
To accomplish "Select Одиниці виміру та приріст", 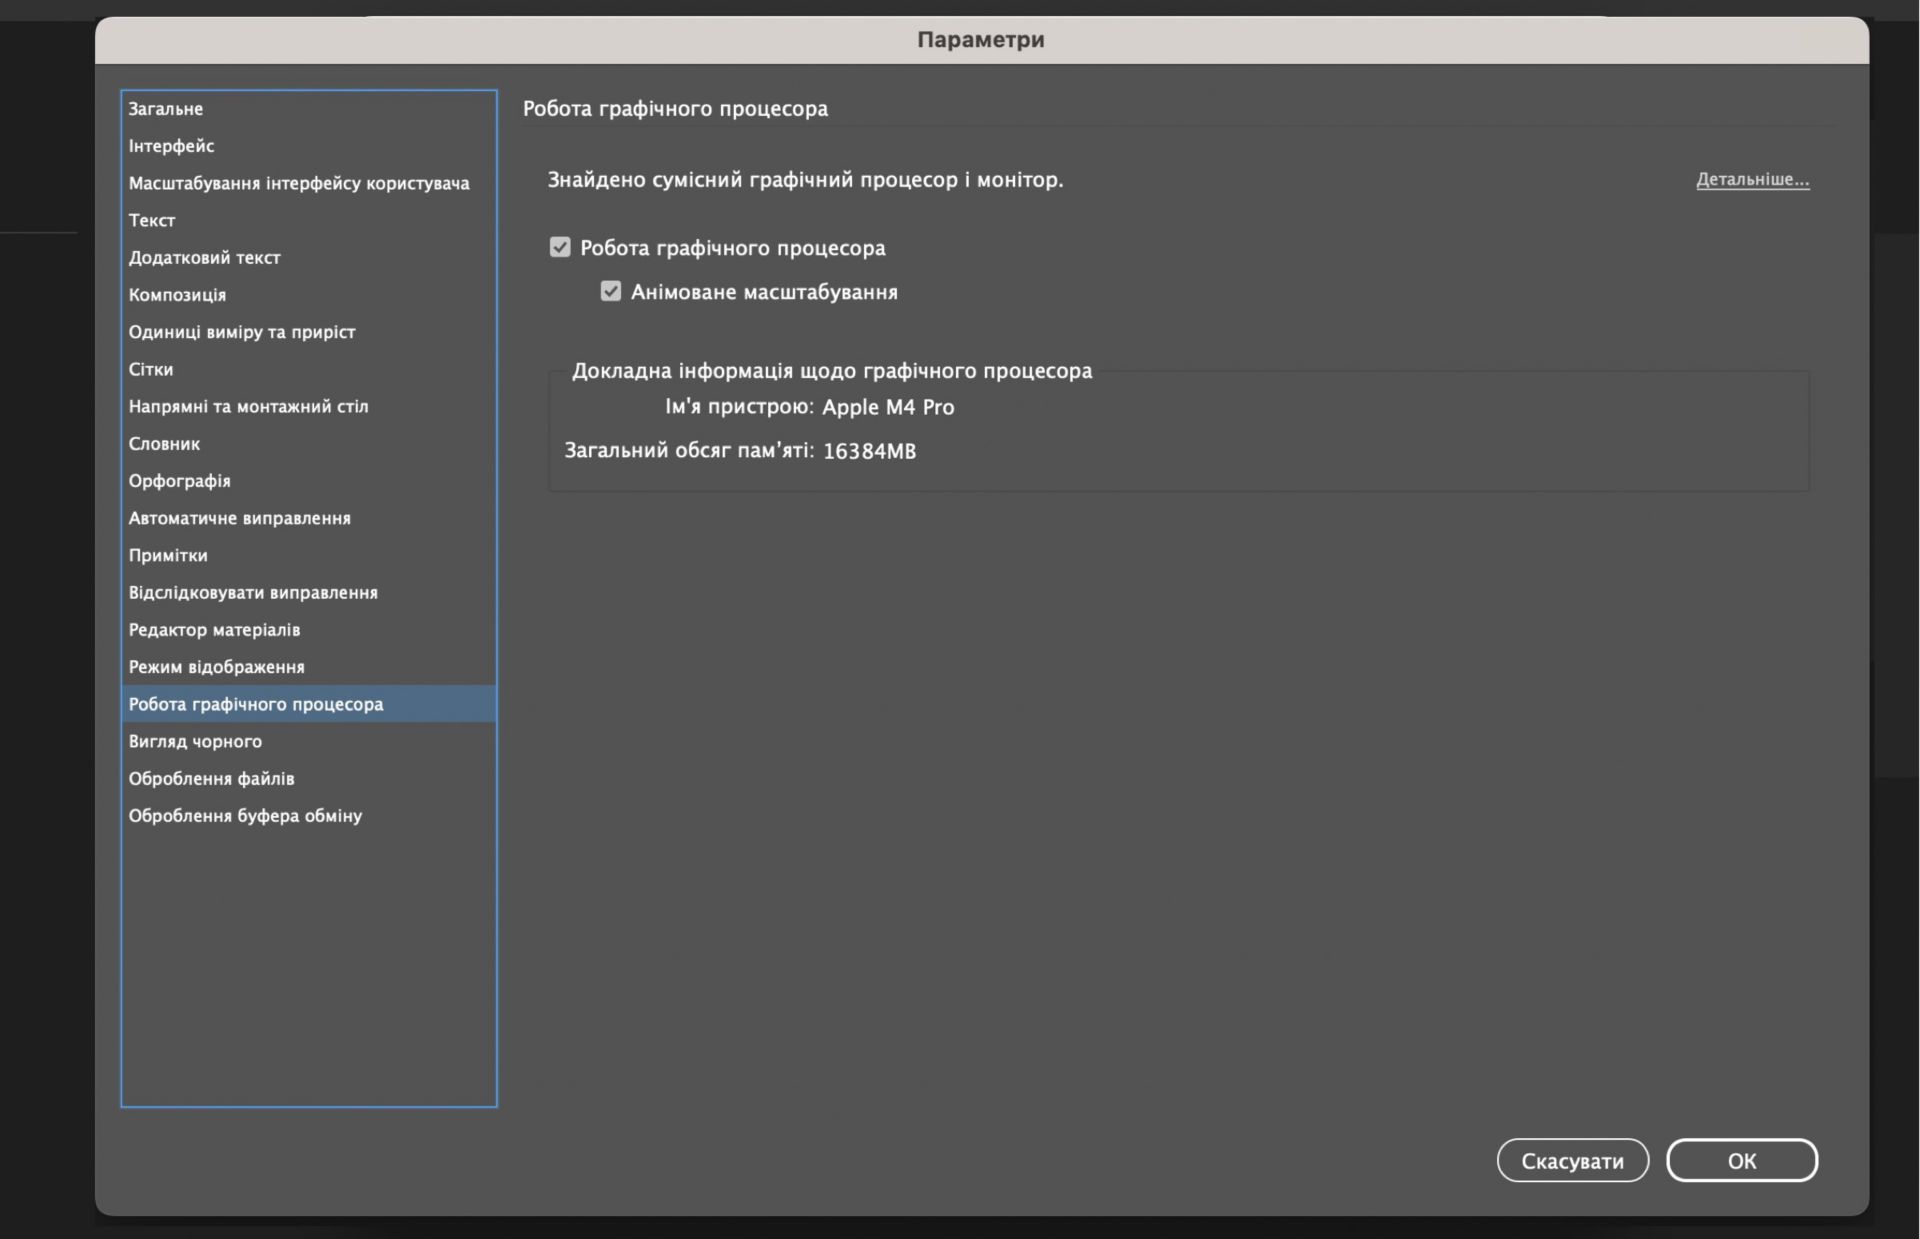I will click(242, 332).
